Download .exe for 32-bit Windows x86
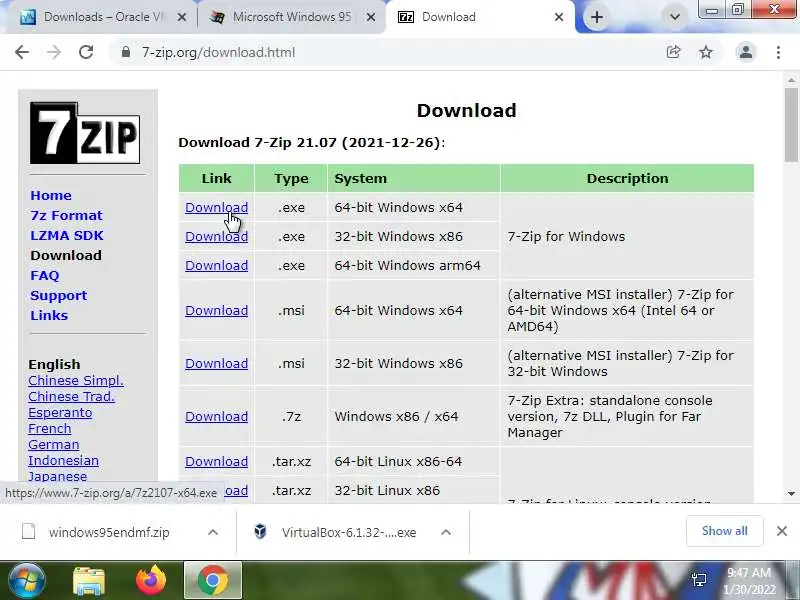 coord(216,237)
